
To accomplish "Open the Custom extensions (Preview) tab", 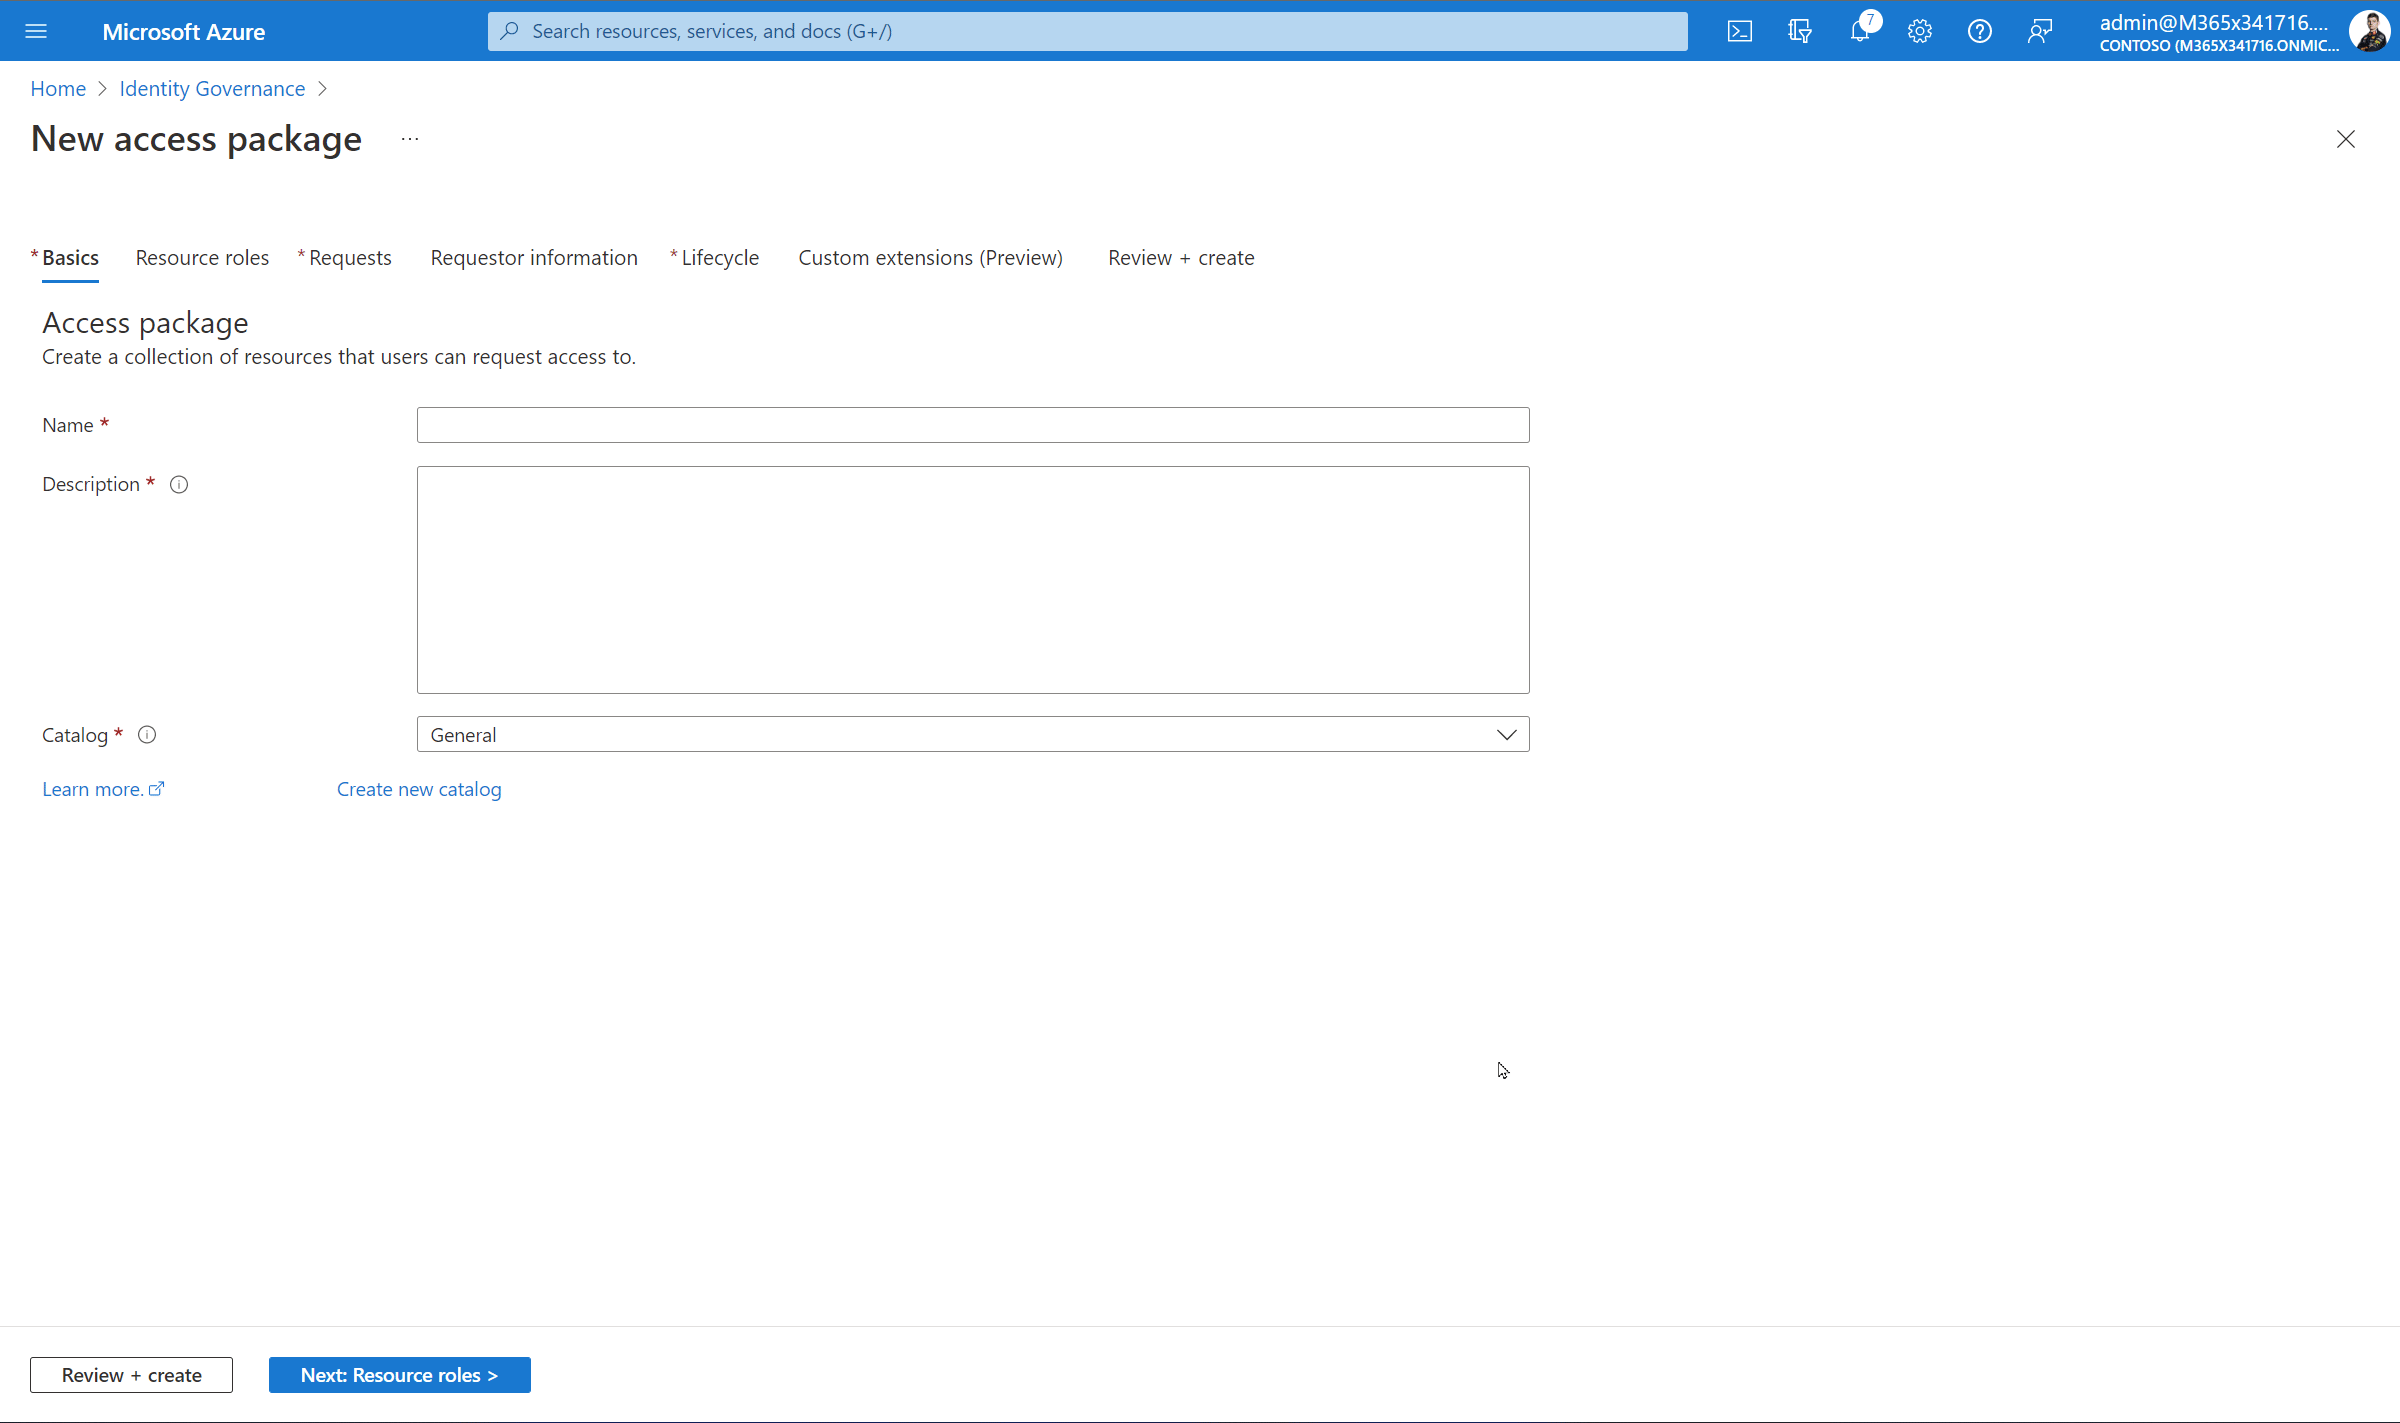I will [x=931, y=258].
